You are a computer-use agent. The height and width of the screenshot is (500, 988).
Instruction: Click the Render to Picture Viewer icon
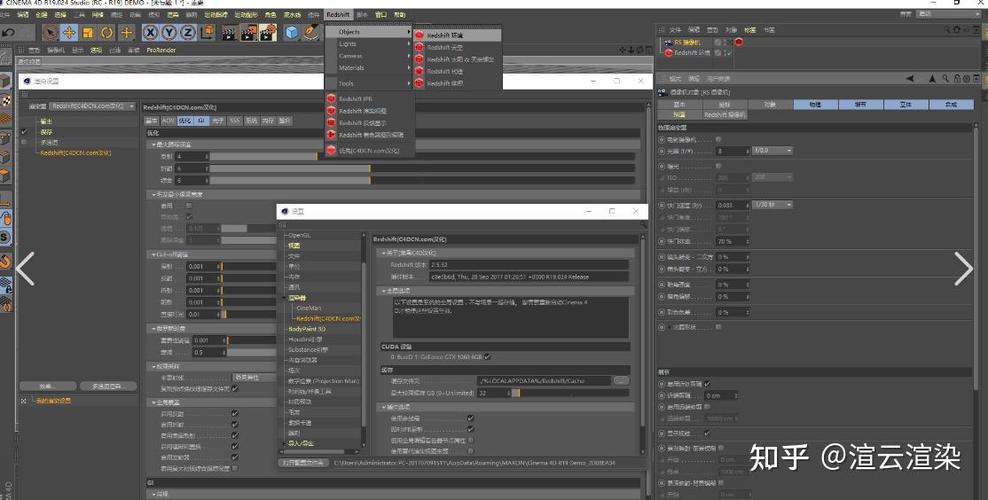point(248,33)
